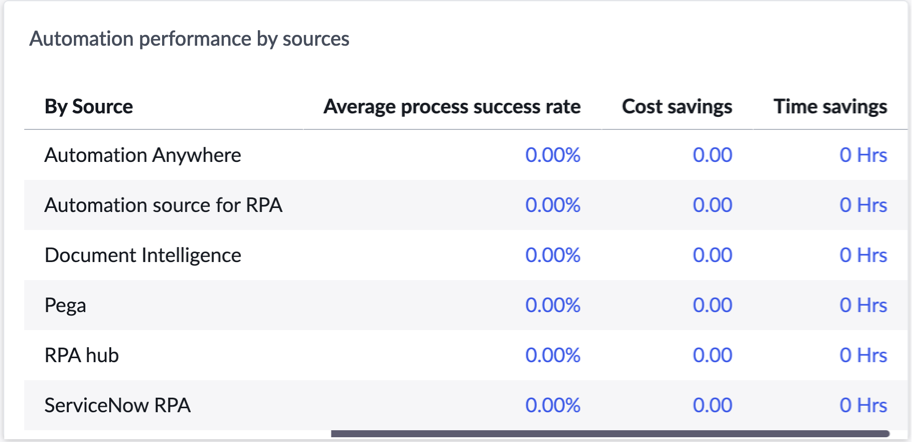The width and height of the screenshot is (912, 442).
Task: Open Document Intelligence cost savings value
Action: tap(712, 255)
